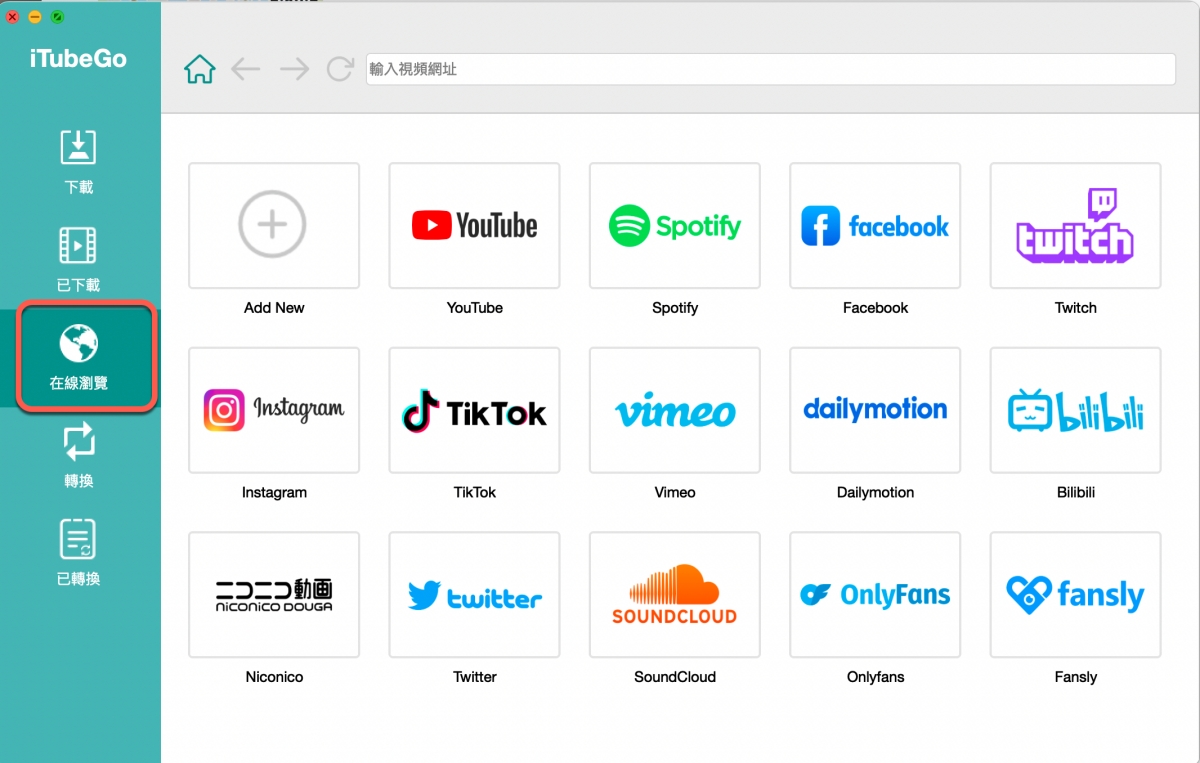Open the SoundCloud site tile
Screen dimensions: 1200x763
(x=675, y=595)
